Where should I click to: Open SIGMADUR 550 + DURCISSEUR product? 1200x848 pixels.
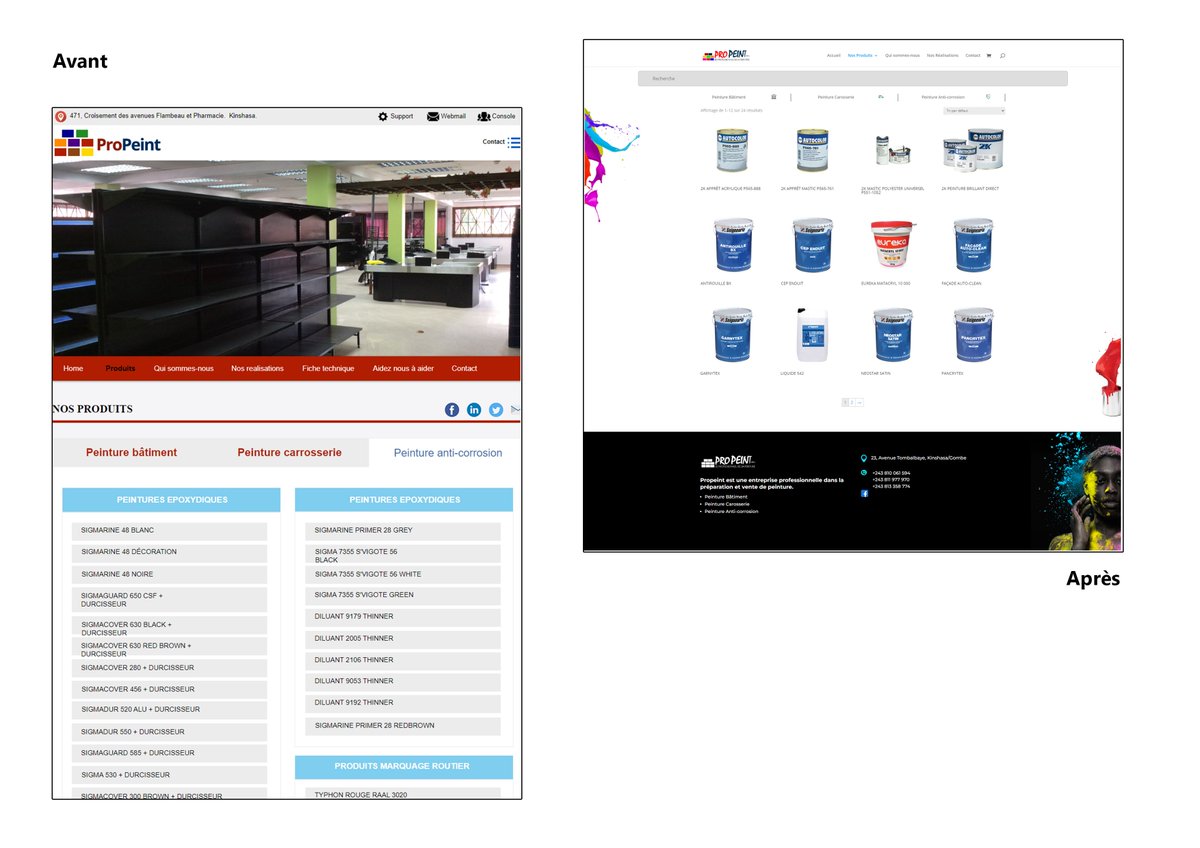pos(169,732)
